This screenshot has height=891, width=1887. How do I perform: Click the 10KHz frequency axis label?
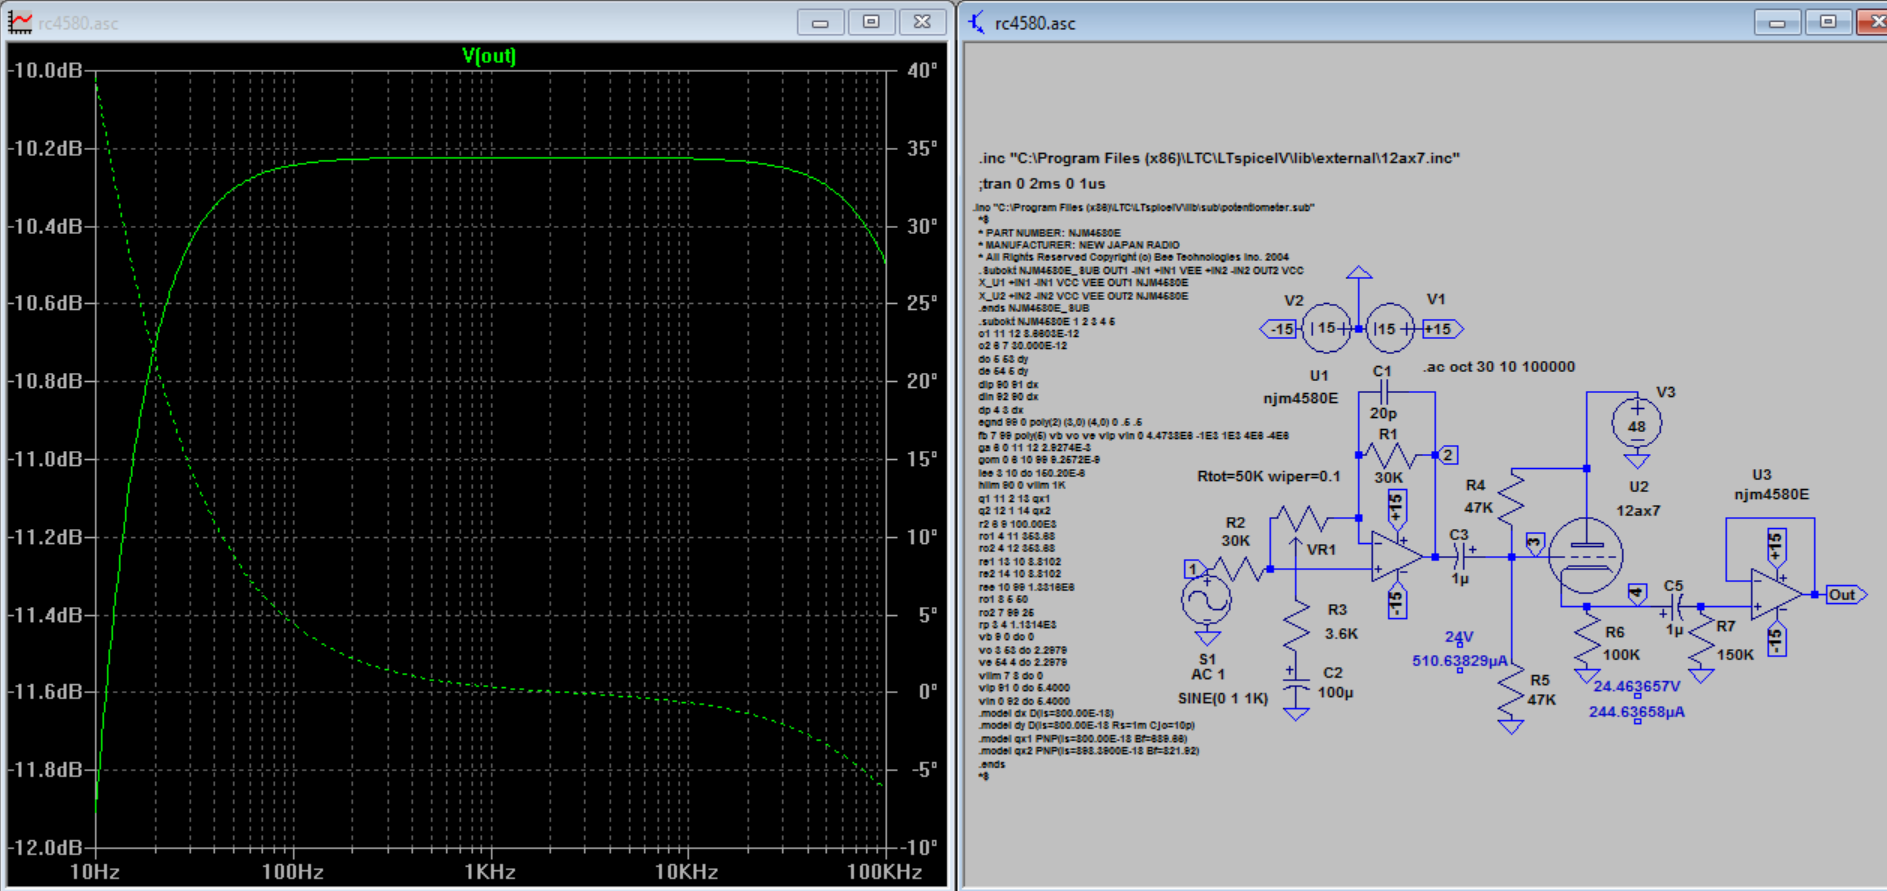[686, 872]
